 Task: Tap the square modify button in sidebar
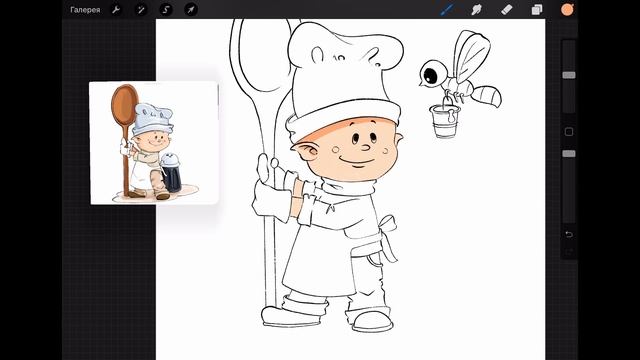pyautogui.click(x=569, y=132)
